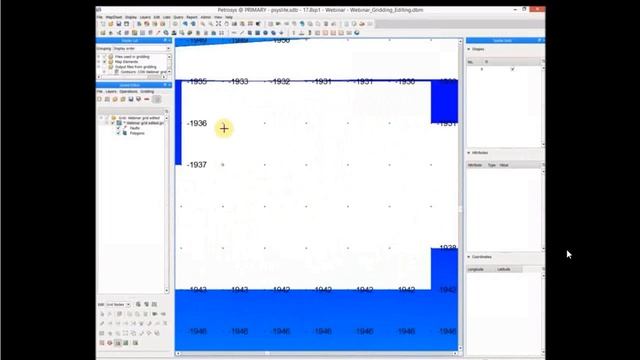Pin the Display List panel

(165, 40)
